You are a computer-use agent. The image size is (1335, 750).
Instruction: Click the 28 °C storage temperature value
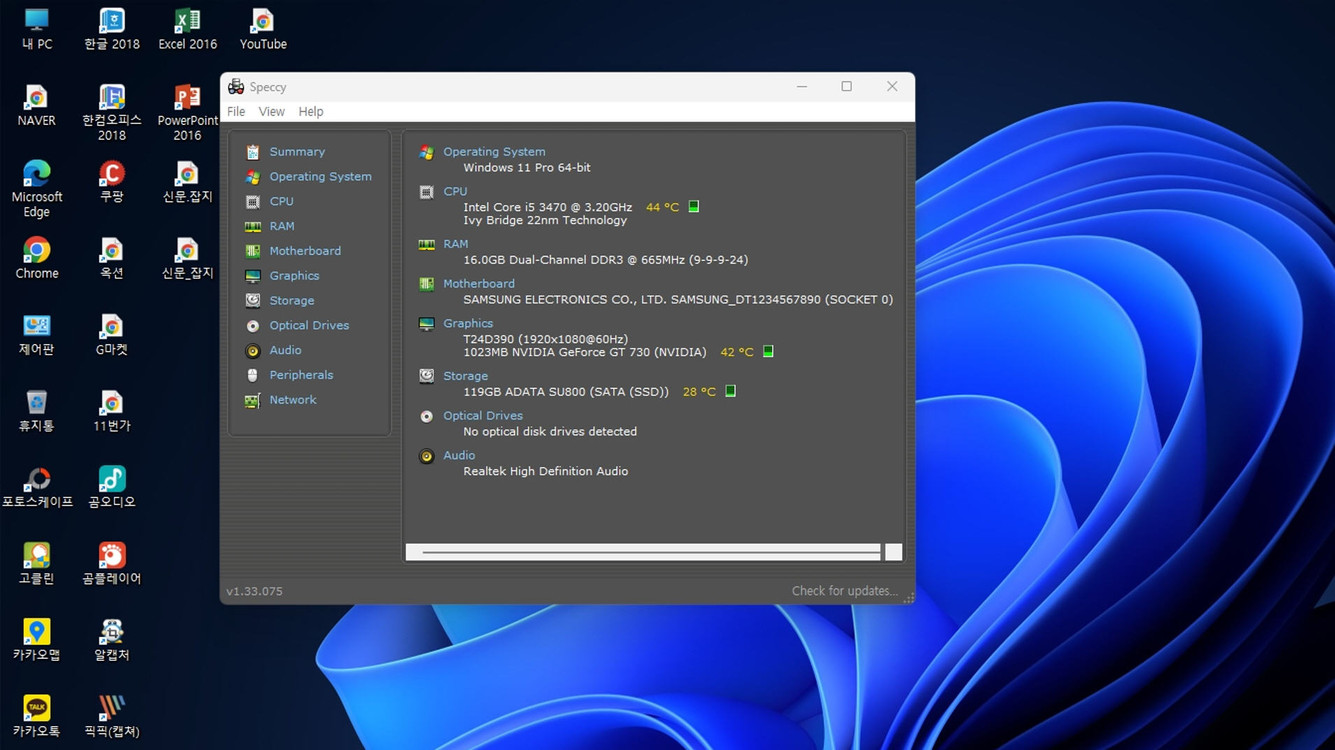click(x=699, y=392)
